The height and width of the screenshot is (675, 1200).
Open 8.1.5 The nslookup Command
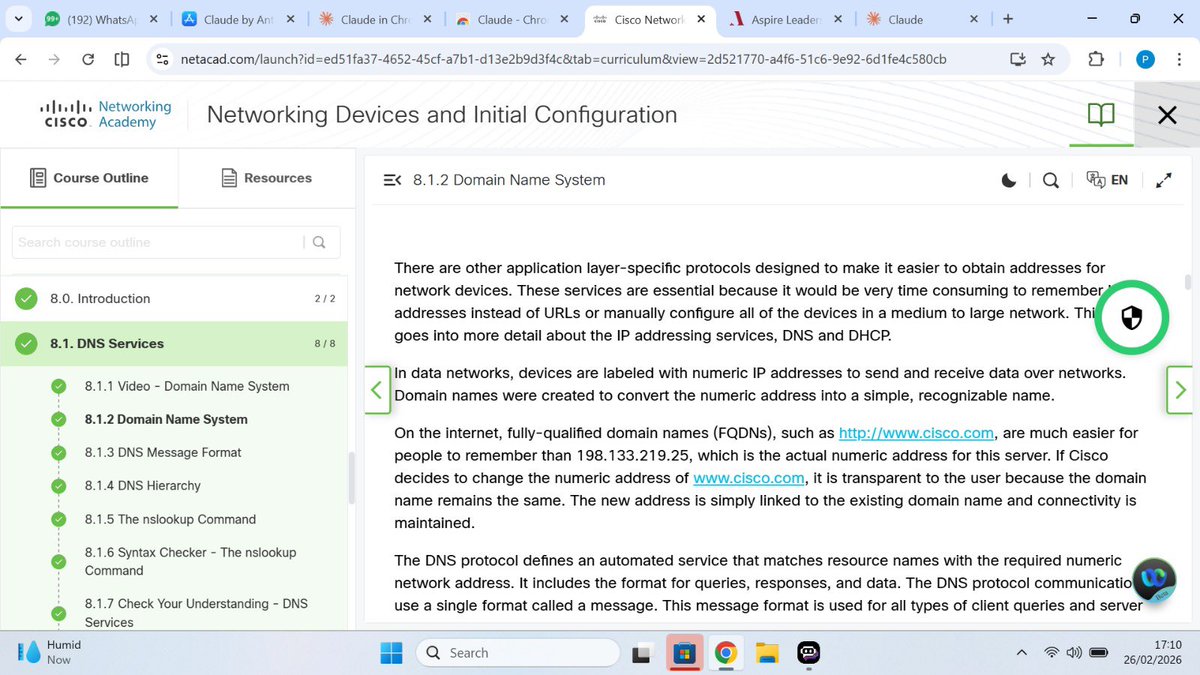click(170, 519)
